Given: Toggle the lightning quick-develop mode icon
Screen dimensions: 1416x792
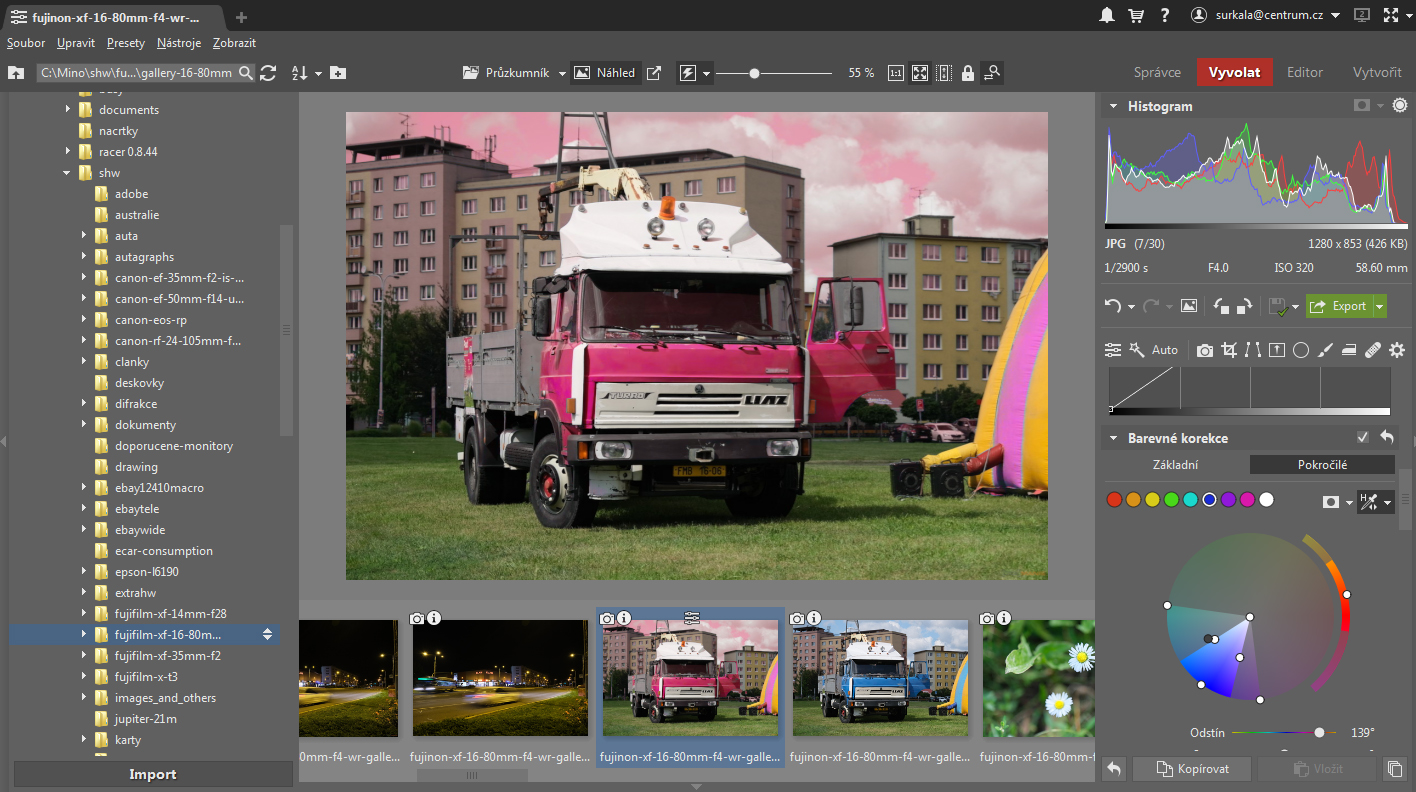Looking at the screenshot, I should click(689, 72).
